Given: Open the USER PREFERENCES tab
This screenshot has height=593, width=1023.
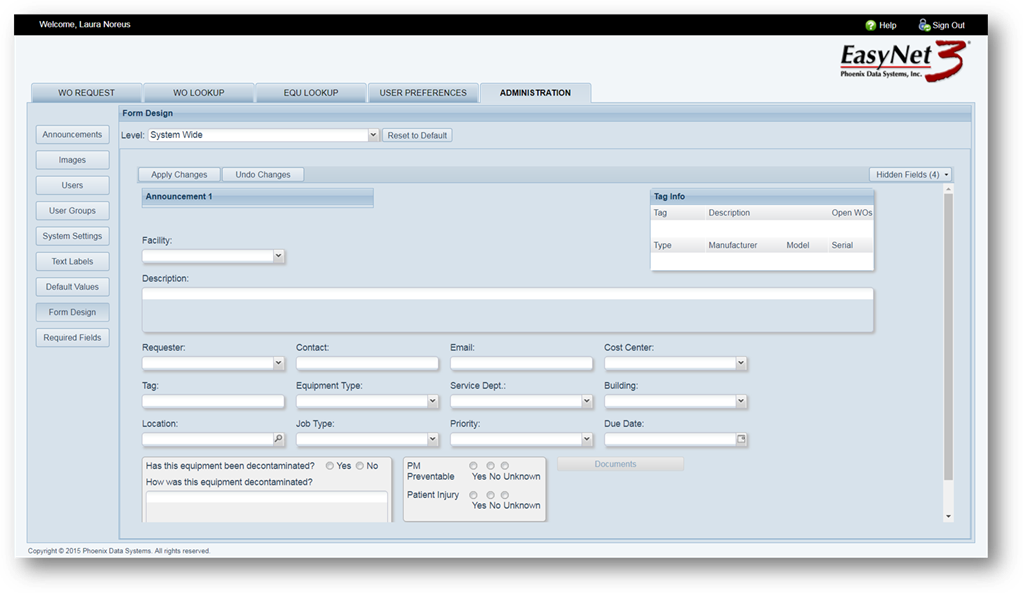Looking at the screenshot, I should 423,93.
